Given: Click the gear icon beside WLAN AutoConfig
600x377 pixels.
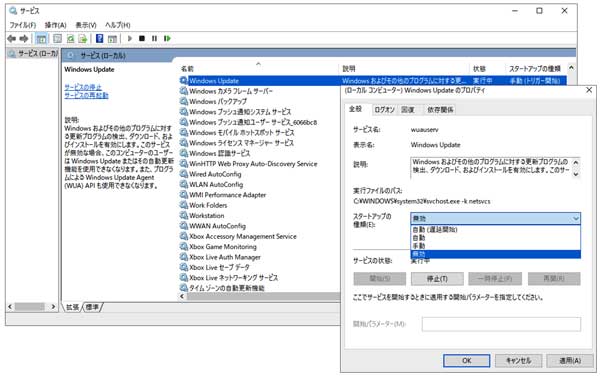Looking at the screenshot, I should pos(184,184).
